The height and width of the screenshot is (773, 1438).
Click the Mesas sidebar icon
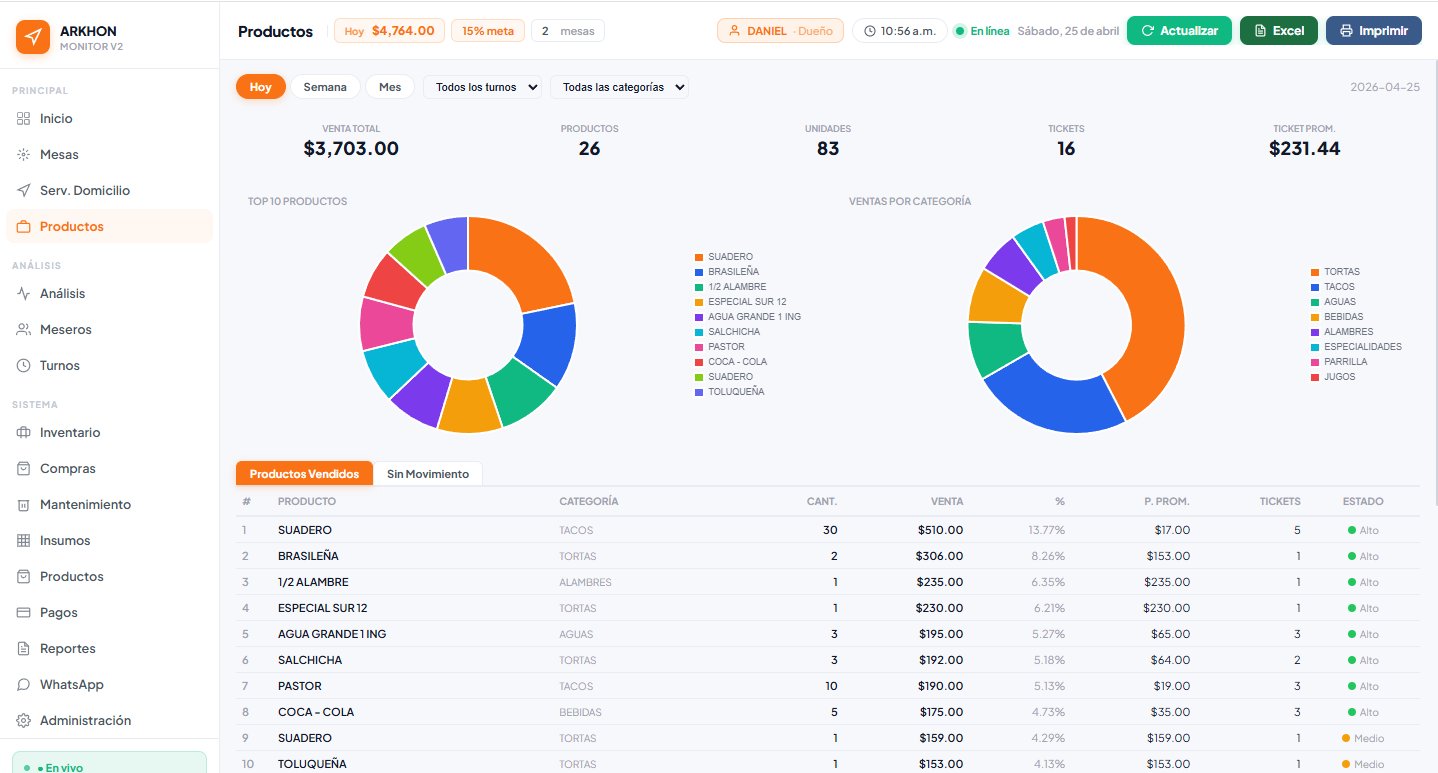click(24, 155)
